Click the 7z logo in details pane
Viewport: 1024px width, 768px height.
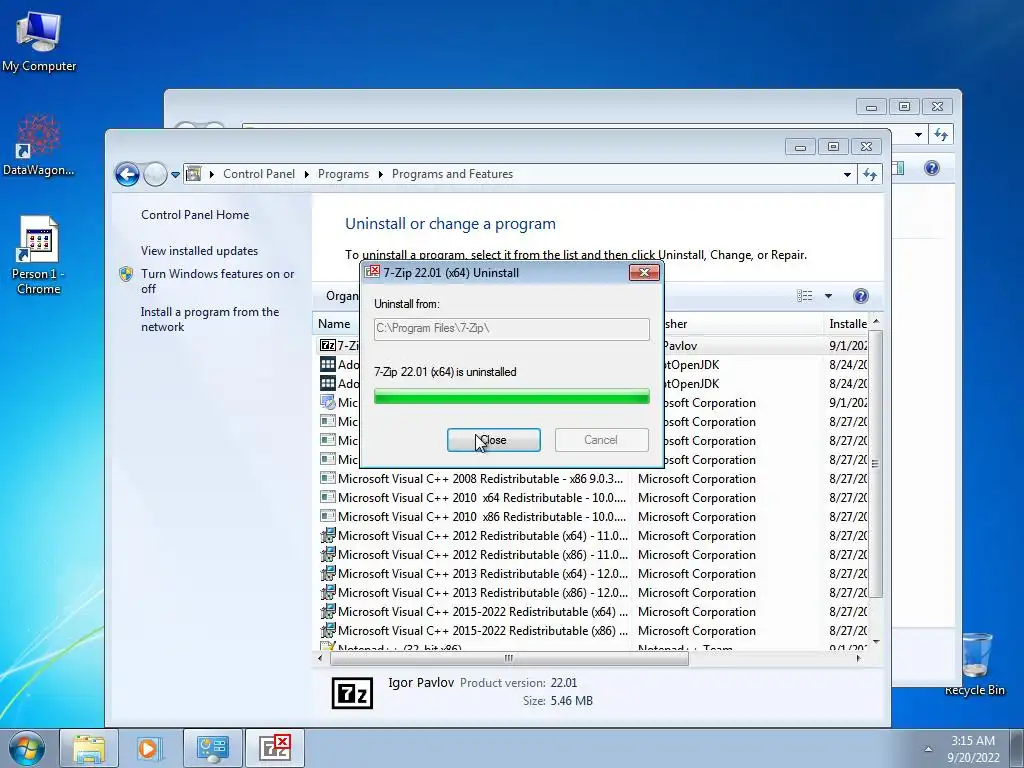point(353,693)
